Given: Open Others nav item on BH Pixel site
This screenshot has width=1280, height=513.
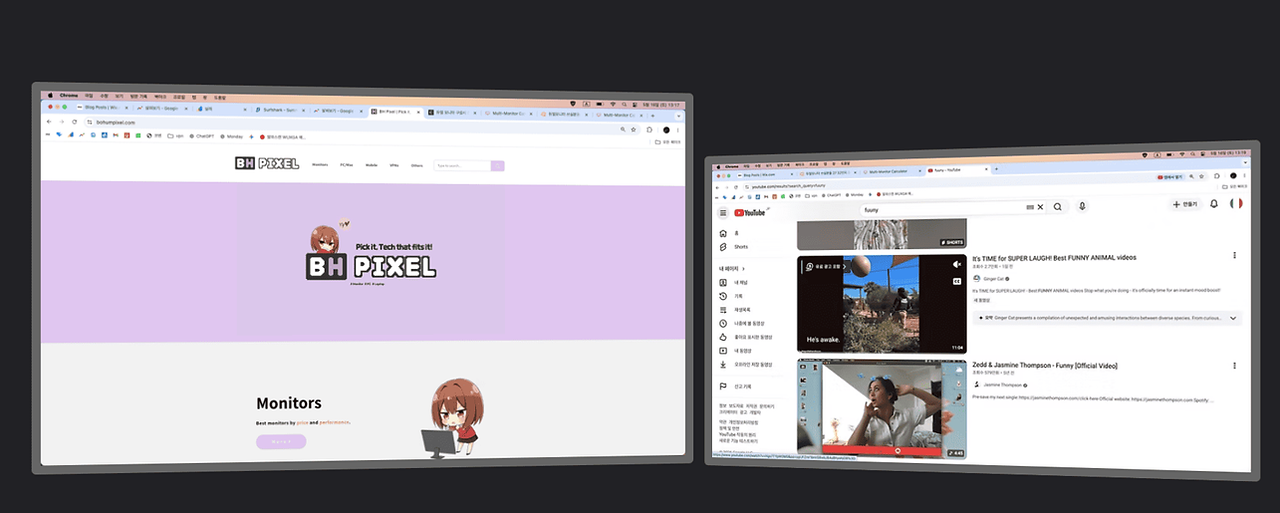Looking at the screenshot, I should click(x=417, y=165).
